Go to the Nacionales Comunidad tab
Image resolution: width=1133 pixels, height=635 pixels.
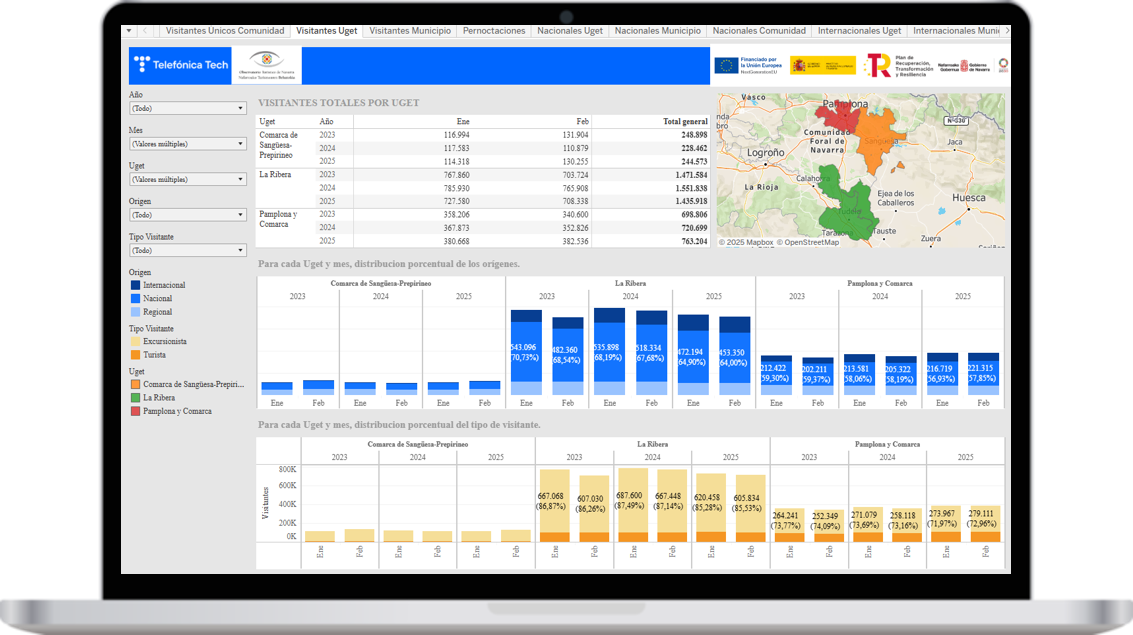pyautogui.click(x=758, y=31)
